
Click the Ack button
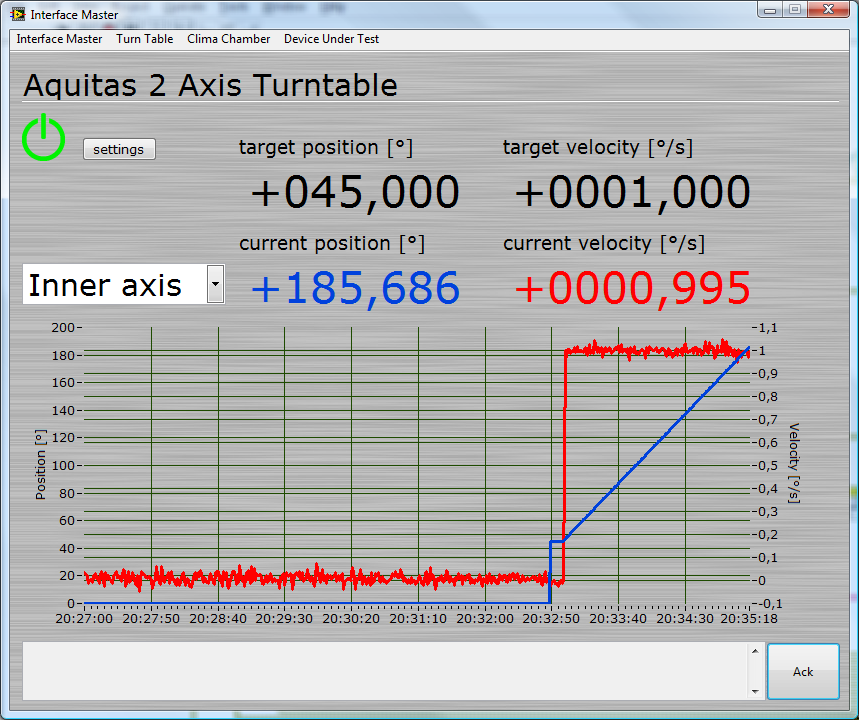click(x=803, y=671)
